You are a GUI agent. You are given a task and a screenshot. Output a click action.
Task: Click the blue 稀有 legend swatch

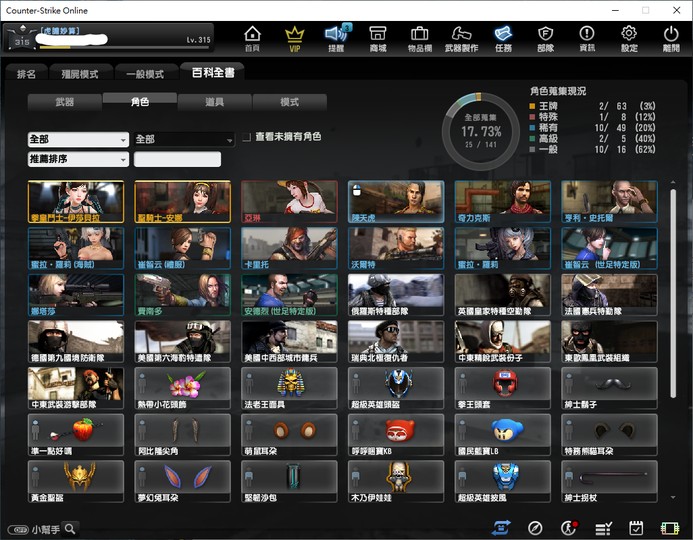(532, 128)
